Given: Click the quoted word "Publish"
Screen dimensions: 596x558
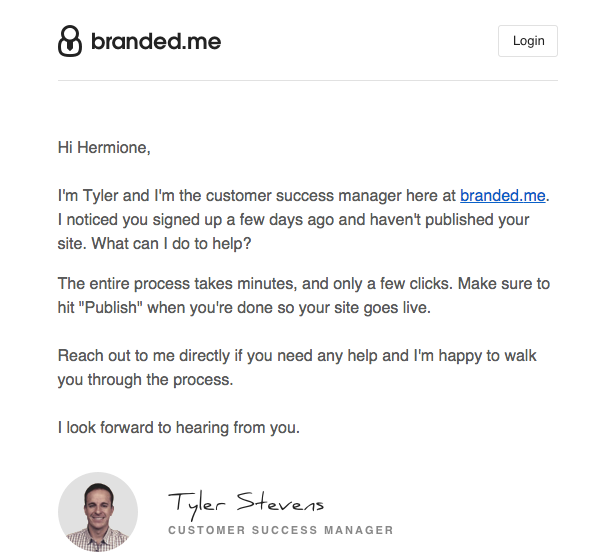Looking at the screenshot, I should click(x=111, y=308).
